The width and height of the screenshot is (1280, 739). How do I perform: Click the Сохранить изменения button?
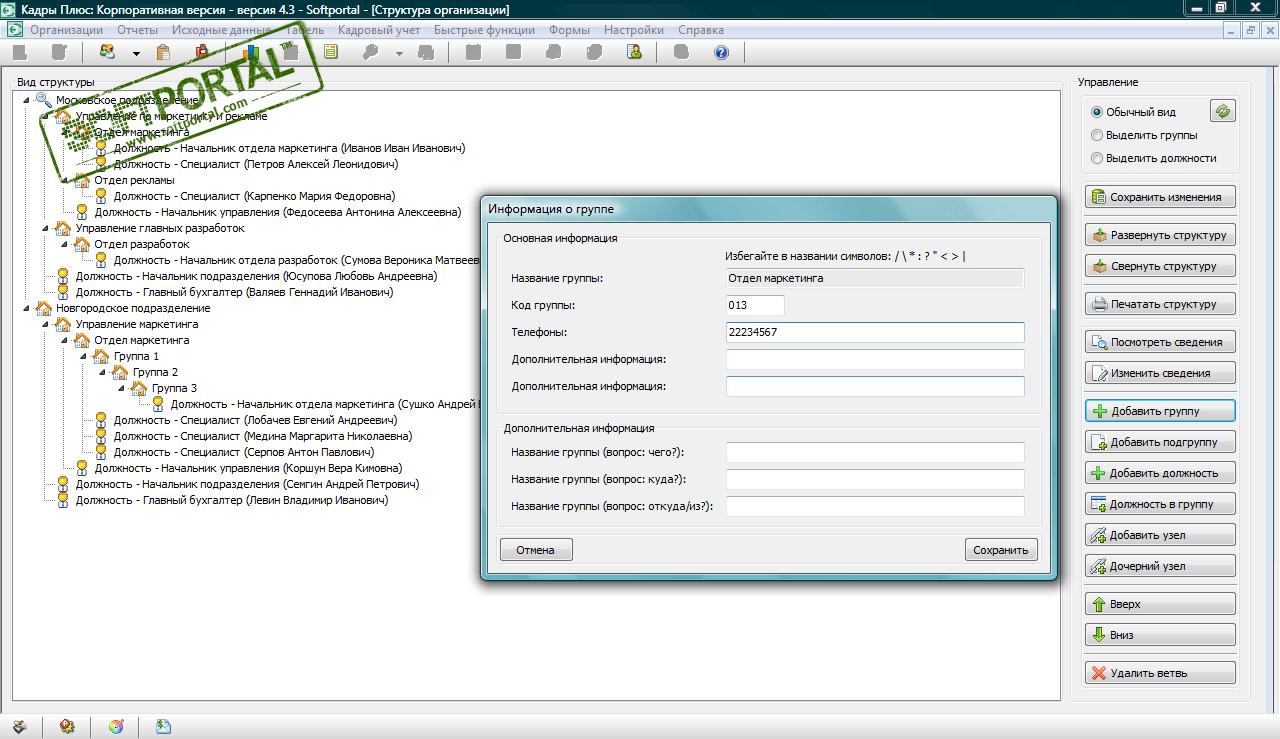tap(1160, 197)
